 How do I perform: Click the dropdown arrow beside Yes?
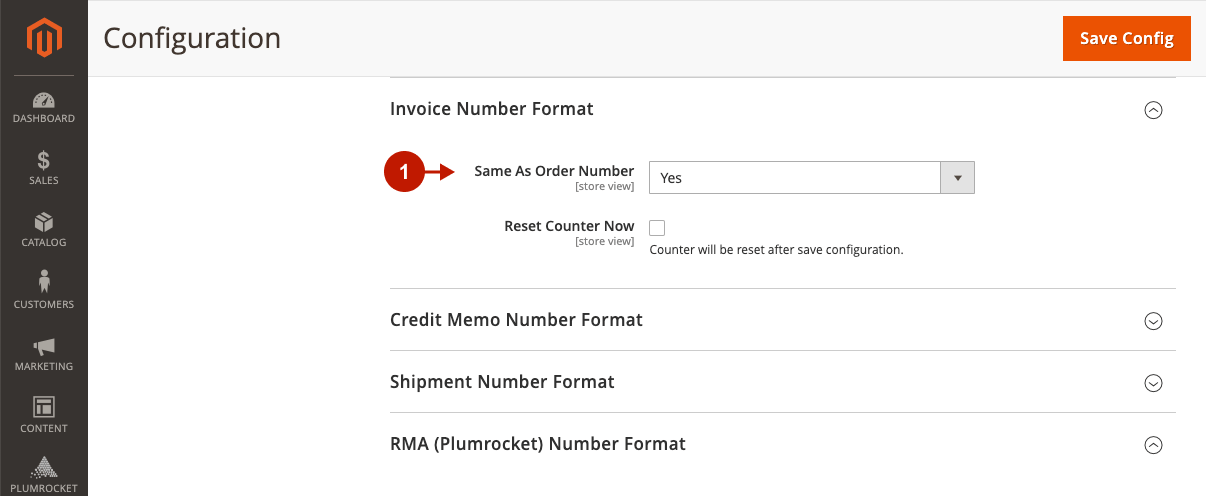click(957, 177)
